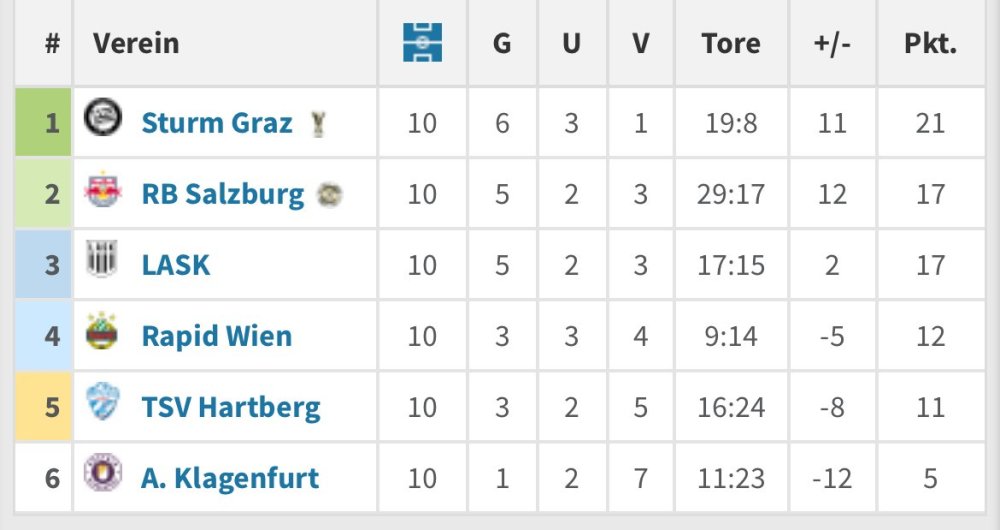The width and height of the screenshot is (1000, 530).
Task: Click the Sturm Graz club crest
Action: click(x=102, y=120)
